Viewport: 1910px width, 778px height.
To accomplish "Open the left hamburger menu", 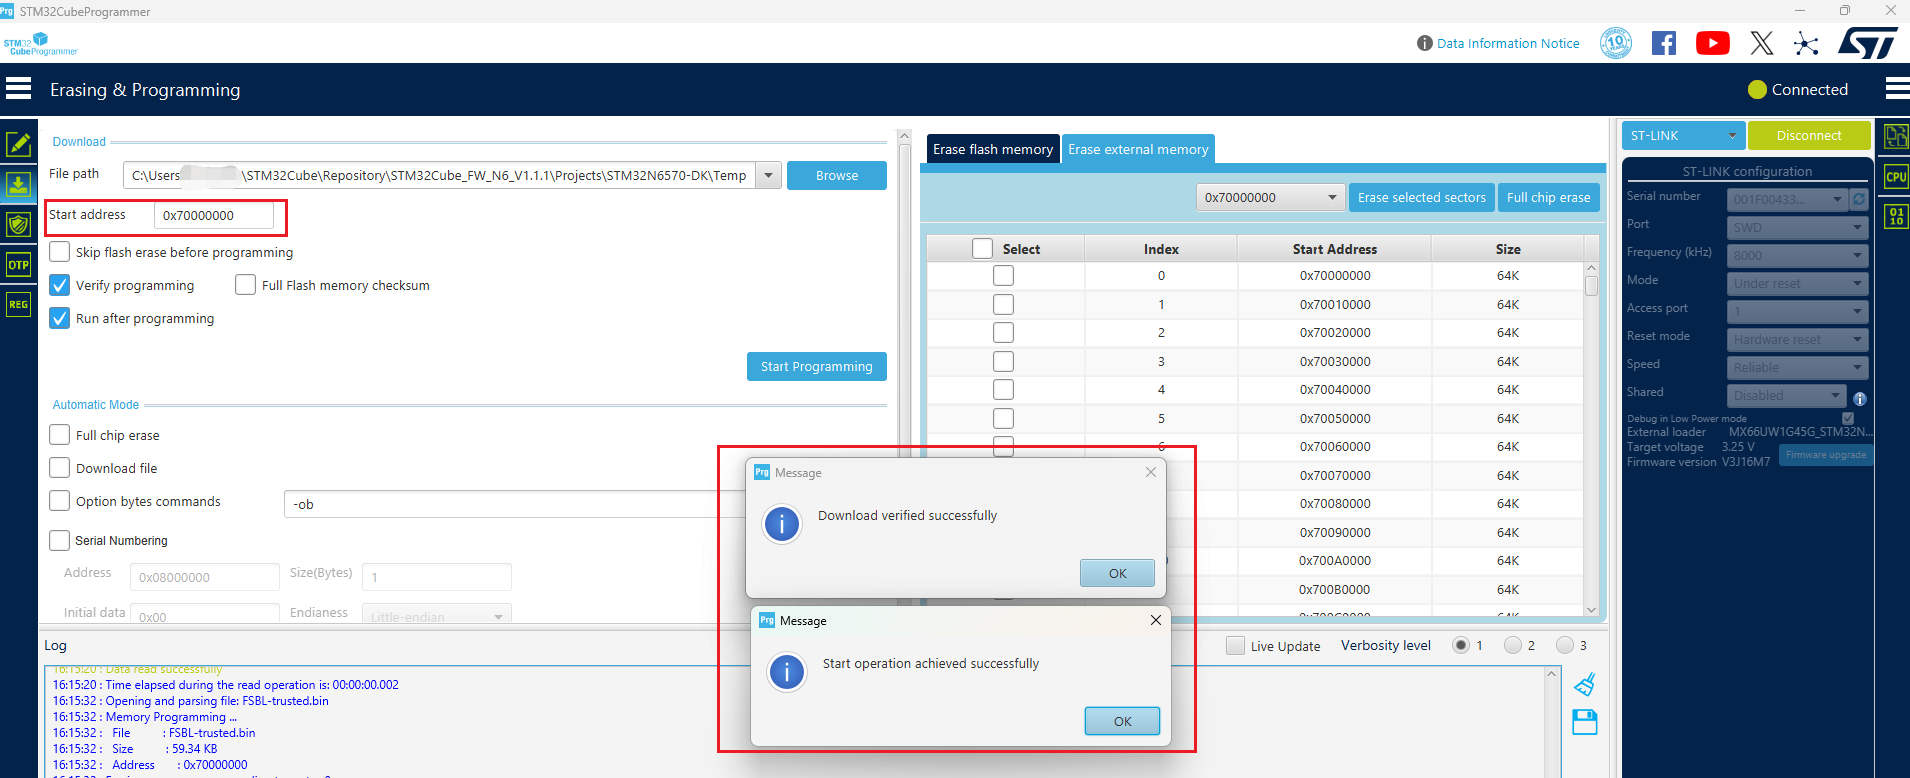I will (x=18, y=89).
